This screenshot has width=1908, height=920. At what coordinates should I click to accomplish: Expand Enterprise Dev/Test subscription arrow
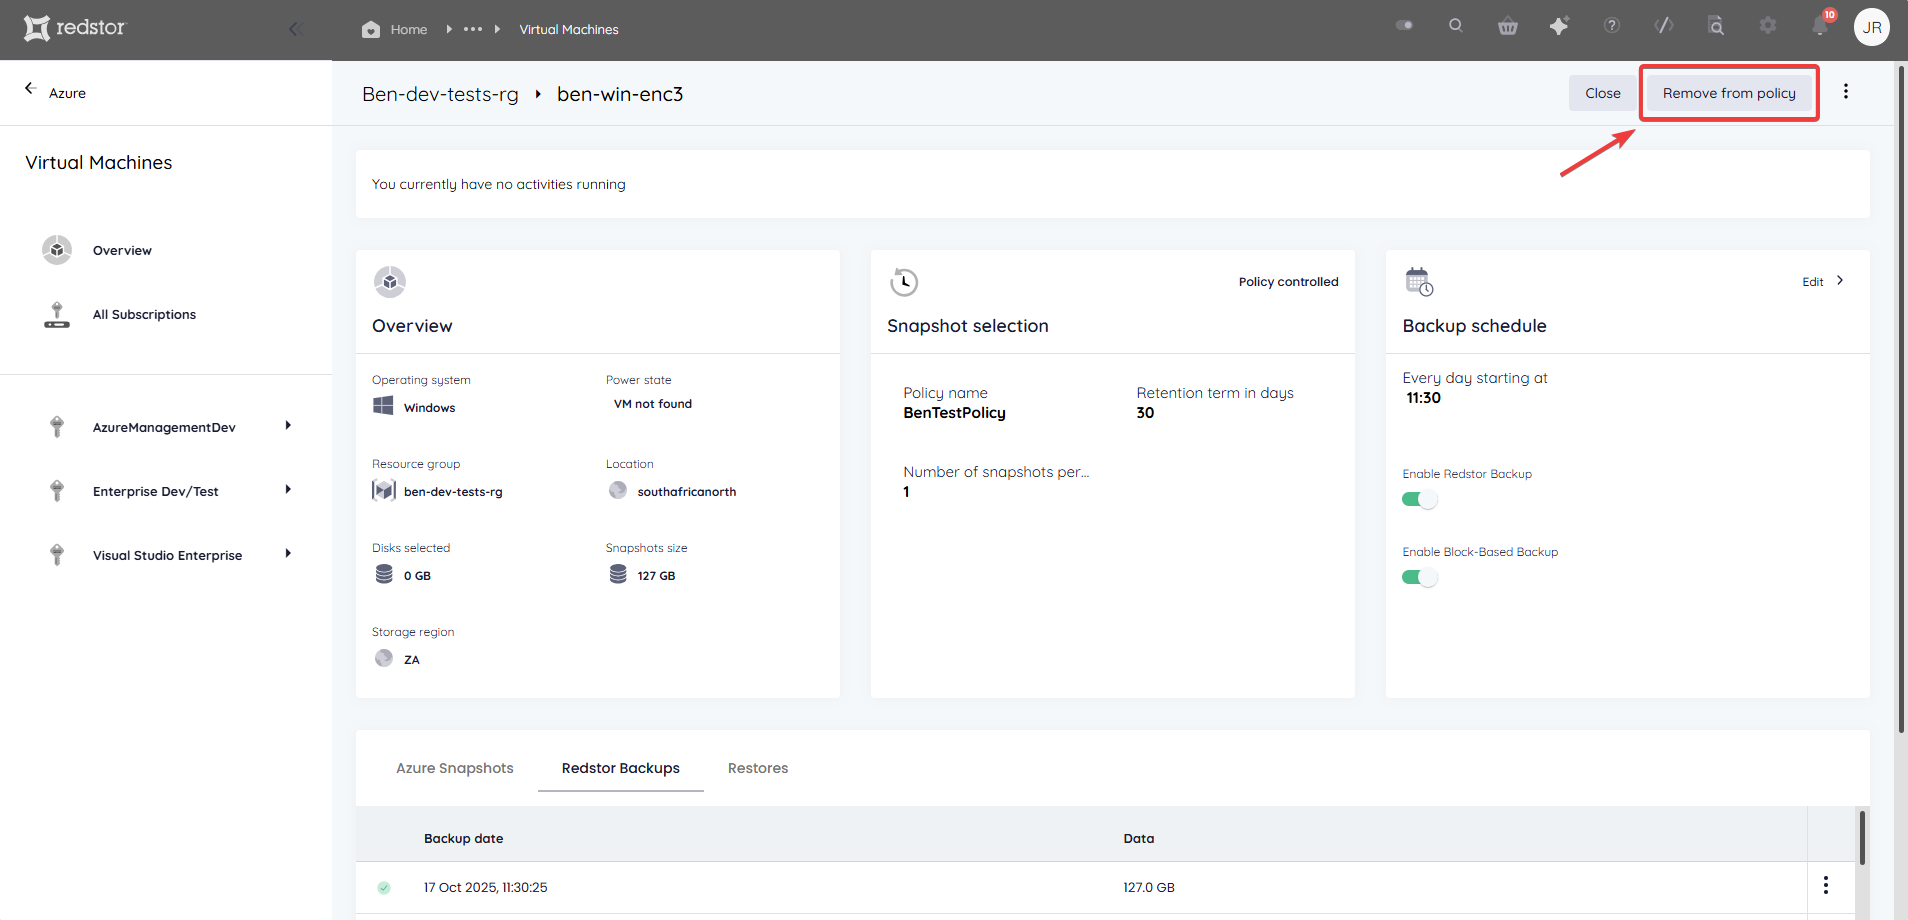[288, 490]
